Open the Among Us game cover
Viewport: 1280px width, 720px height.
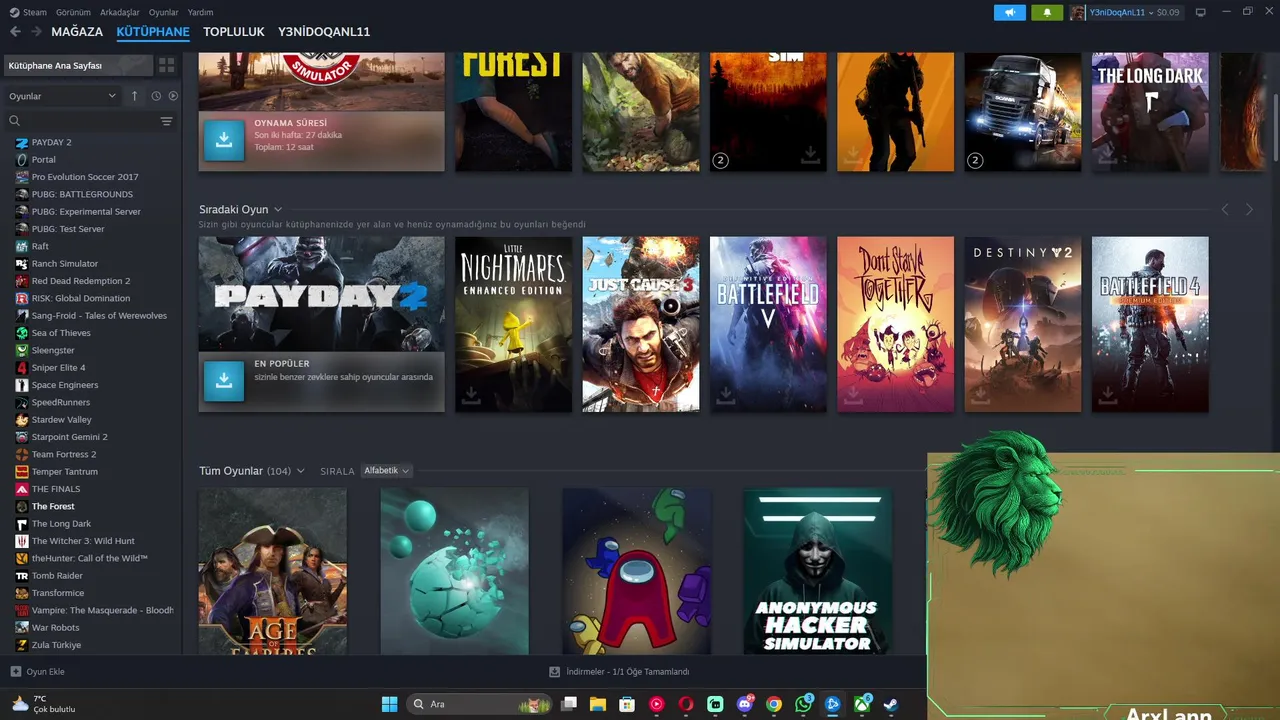[636, 571]
